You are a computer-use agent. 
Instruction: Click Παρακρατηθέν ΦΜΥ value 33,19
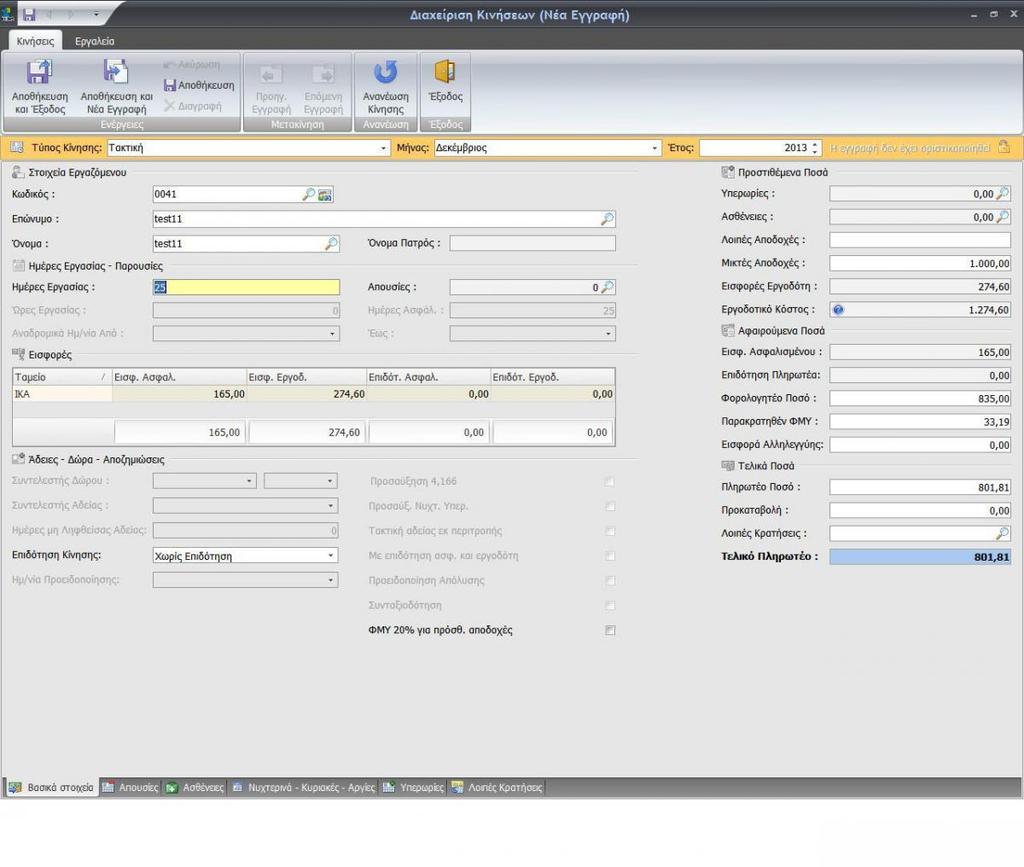(x=920, y=422)
